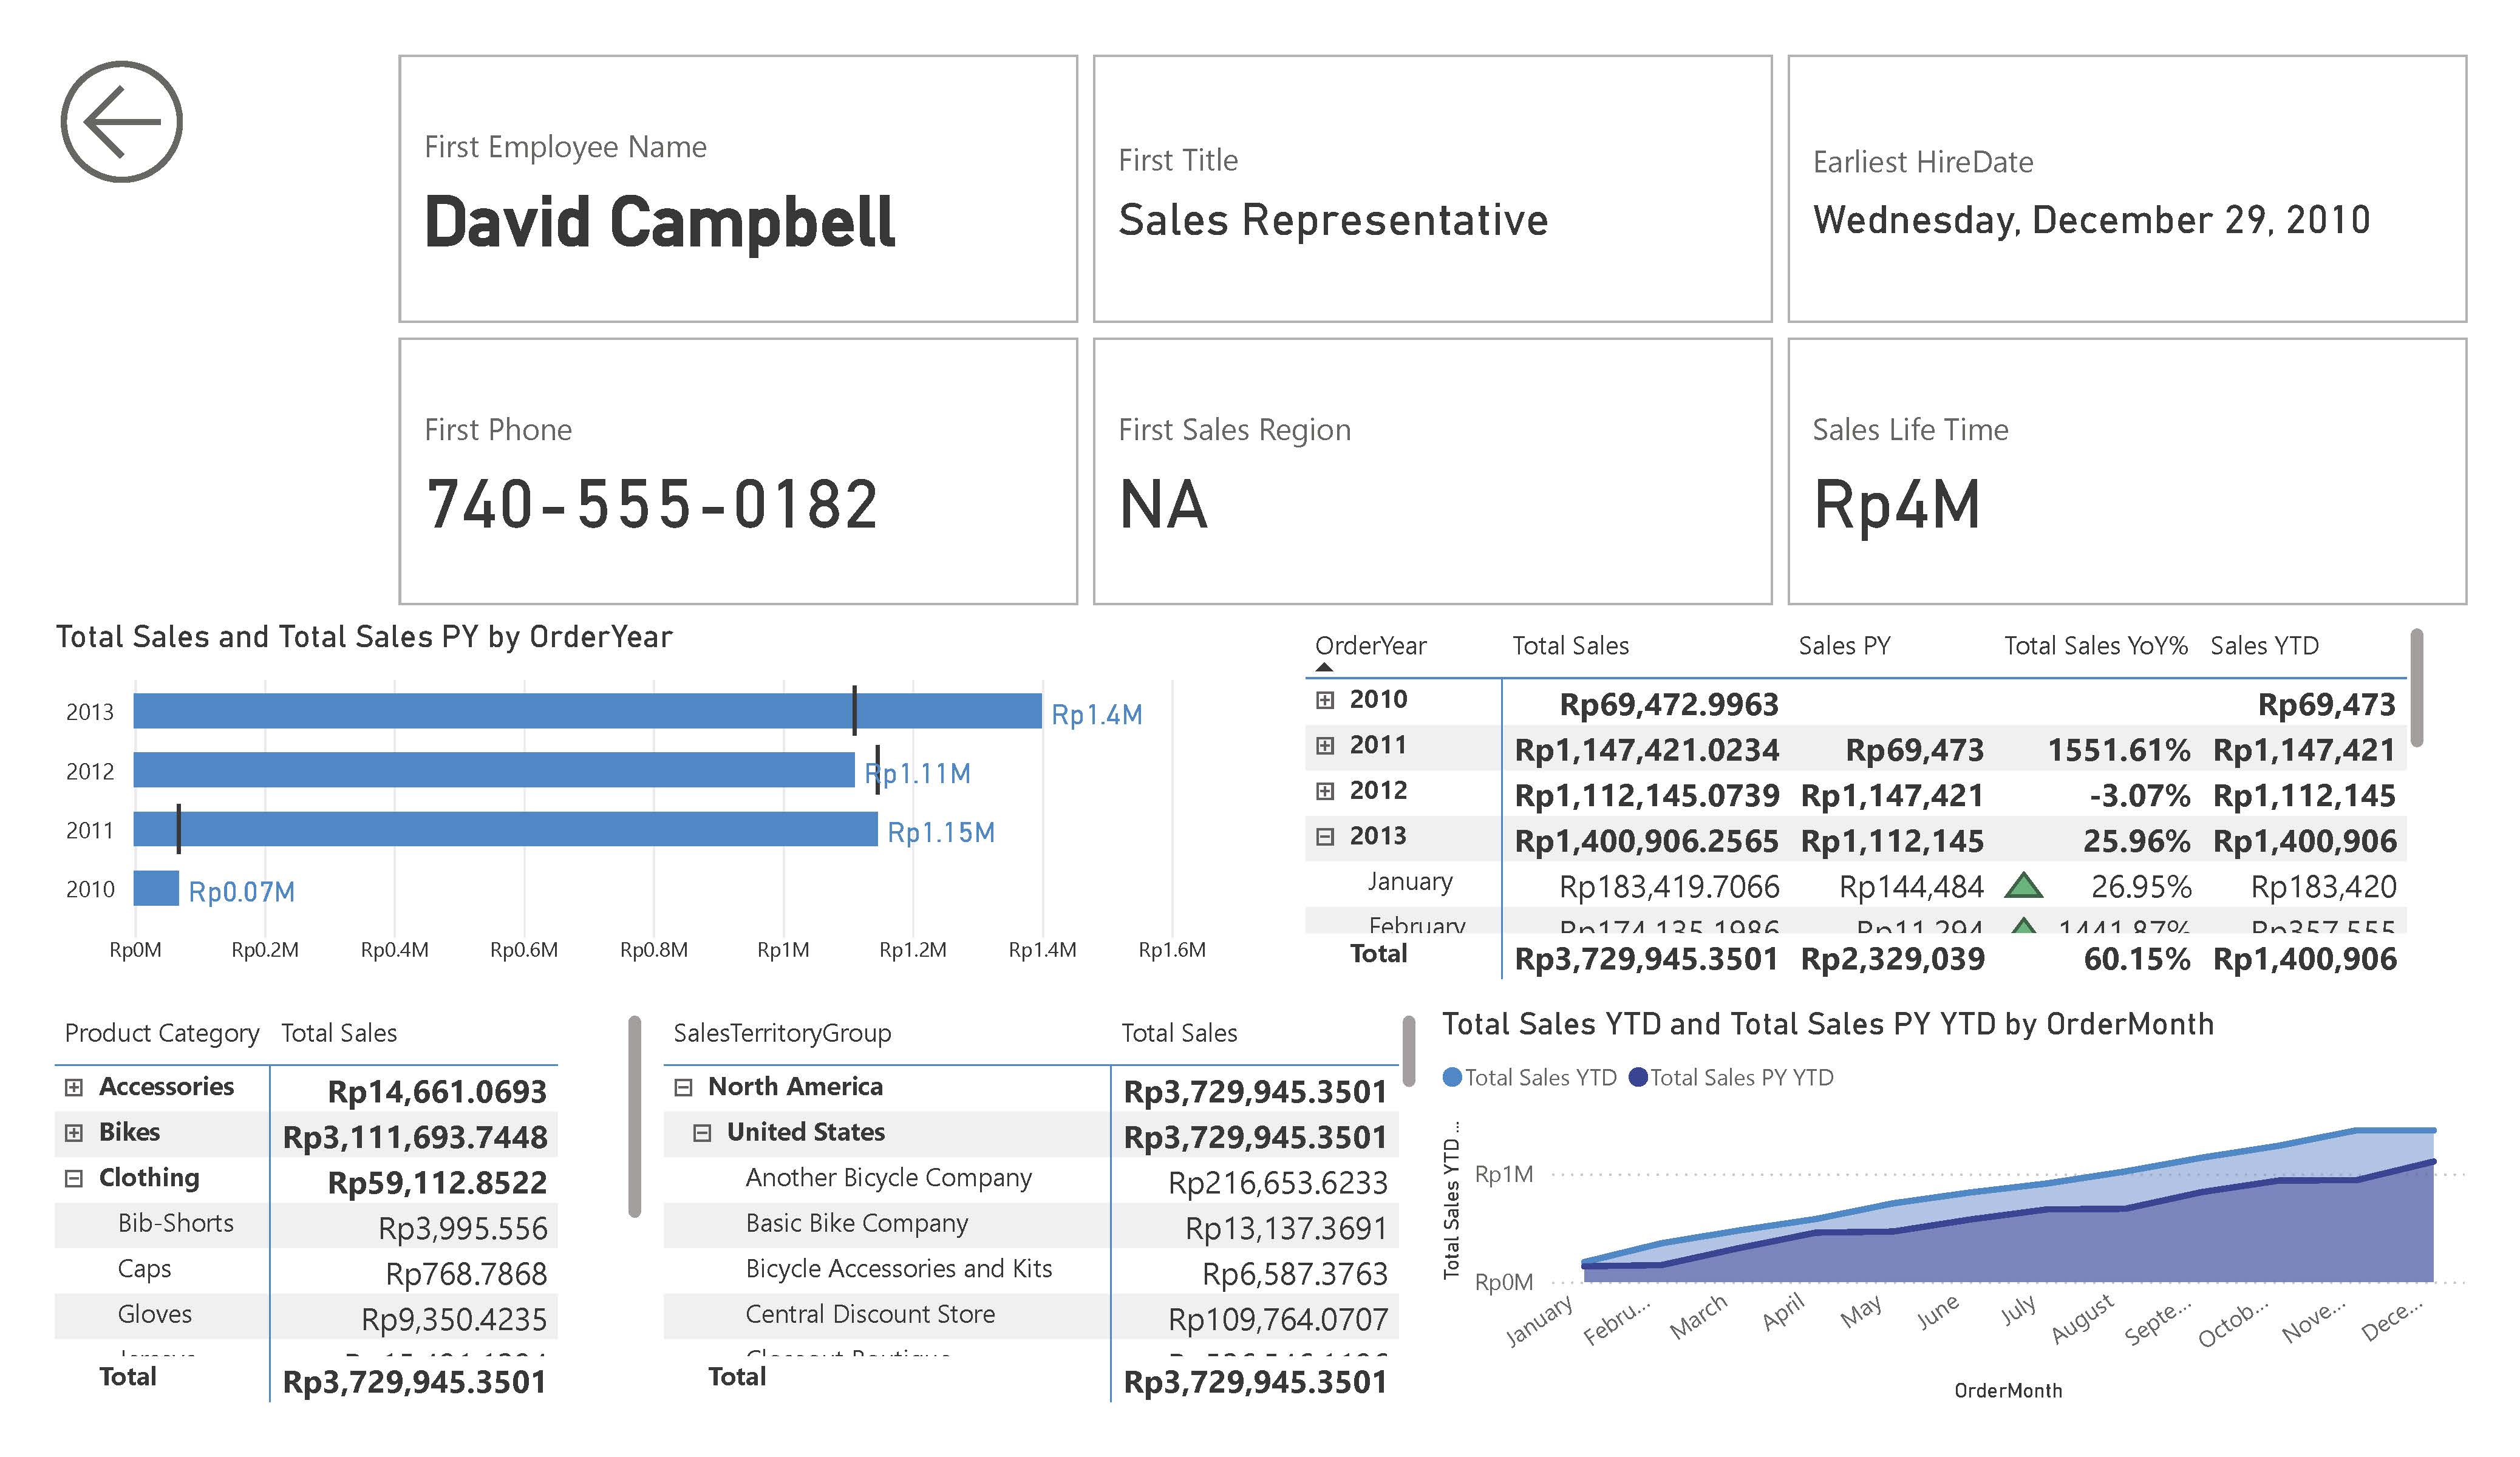Image resolution: width=2520 pixels, height=1457 pixels.
Task: Collapse the United States row
Action: (702, 1133)
